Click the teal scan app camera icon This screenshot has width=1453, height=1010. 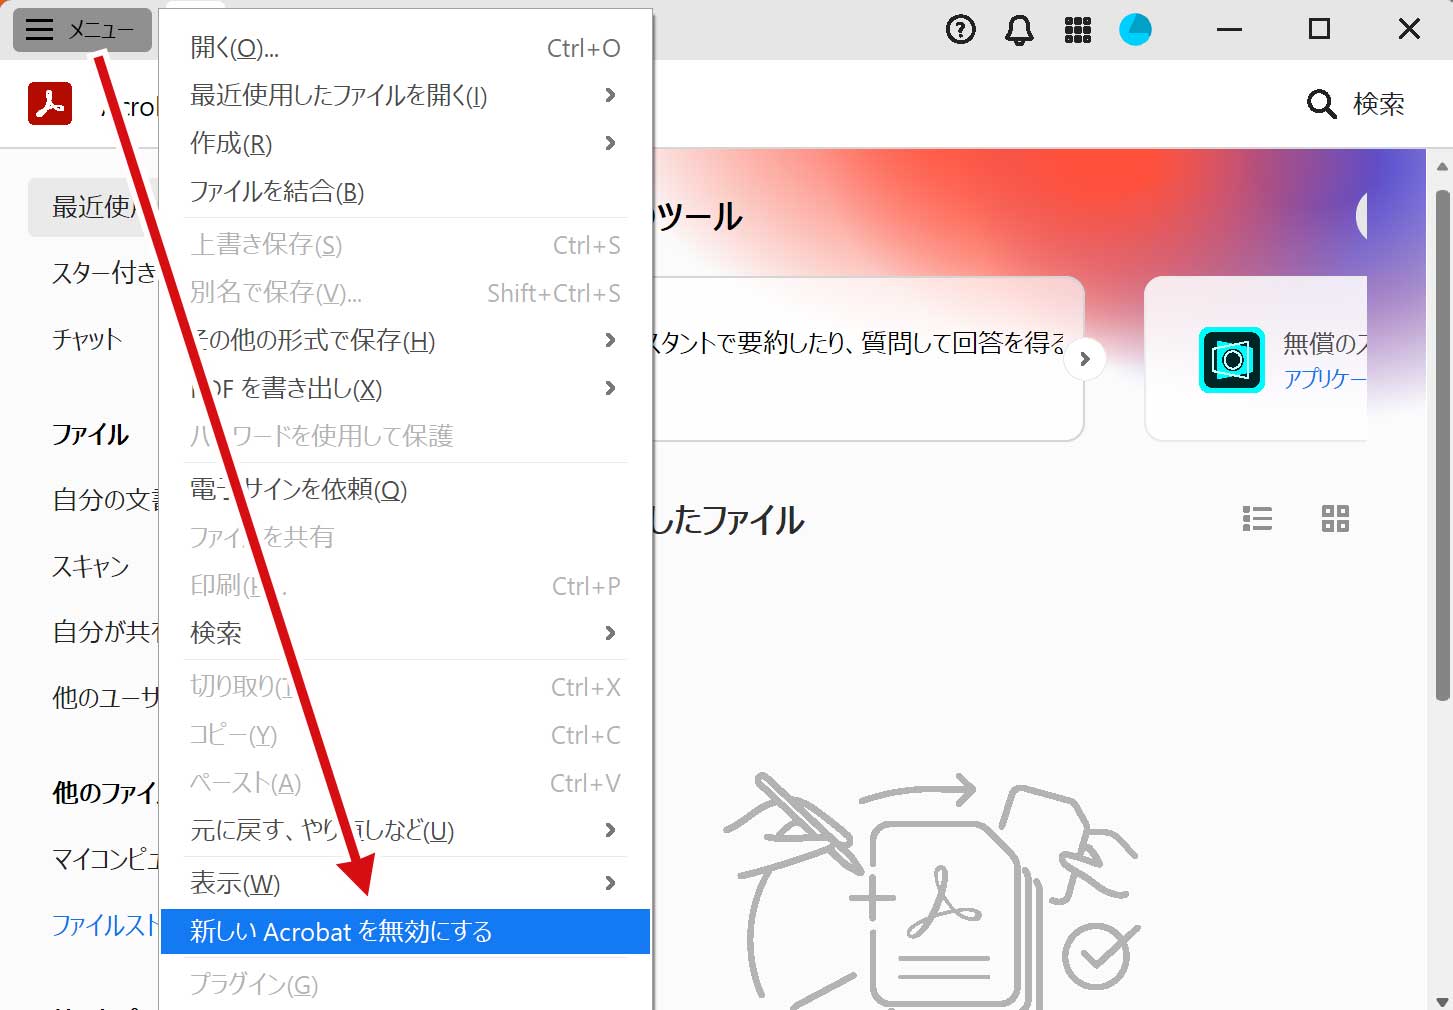(x=1232, y=360)
